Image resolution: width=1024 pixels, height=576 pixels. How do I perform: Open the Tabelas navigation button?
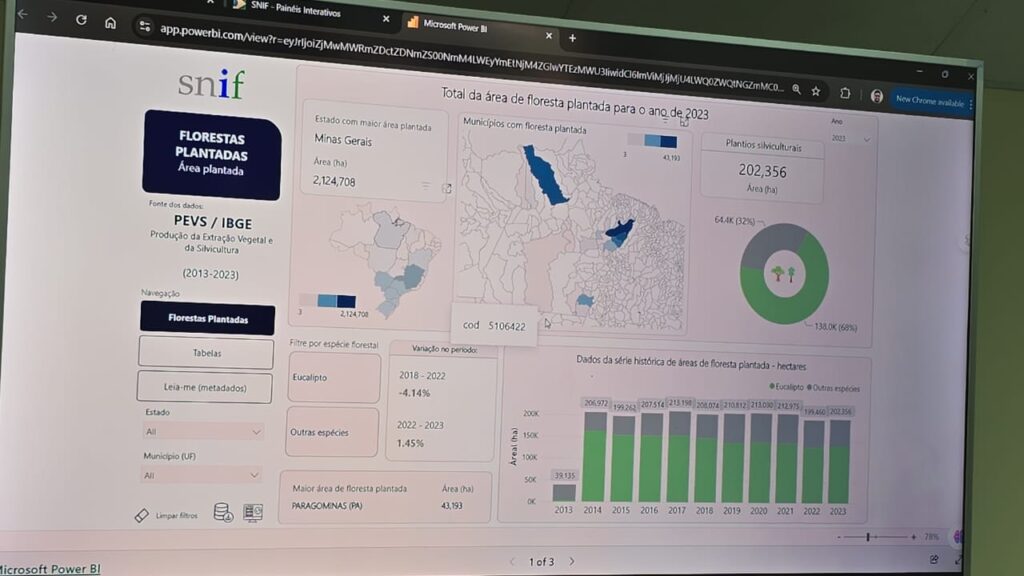206,353
